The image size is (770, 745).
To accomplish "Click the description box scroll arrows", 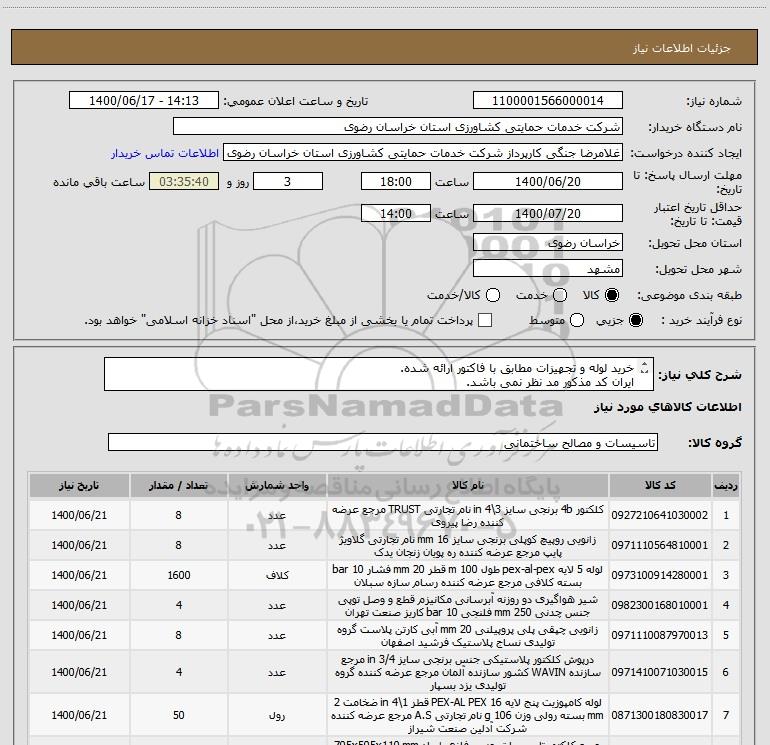I will tap(645, 367).
